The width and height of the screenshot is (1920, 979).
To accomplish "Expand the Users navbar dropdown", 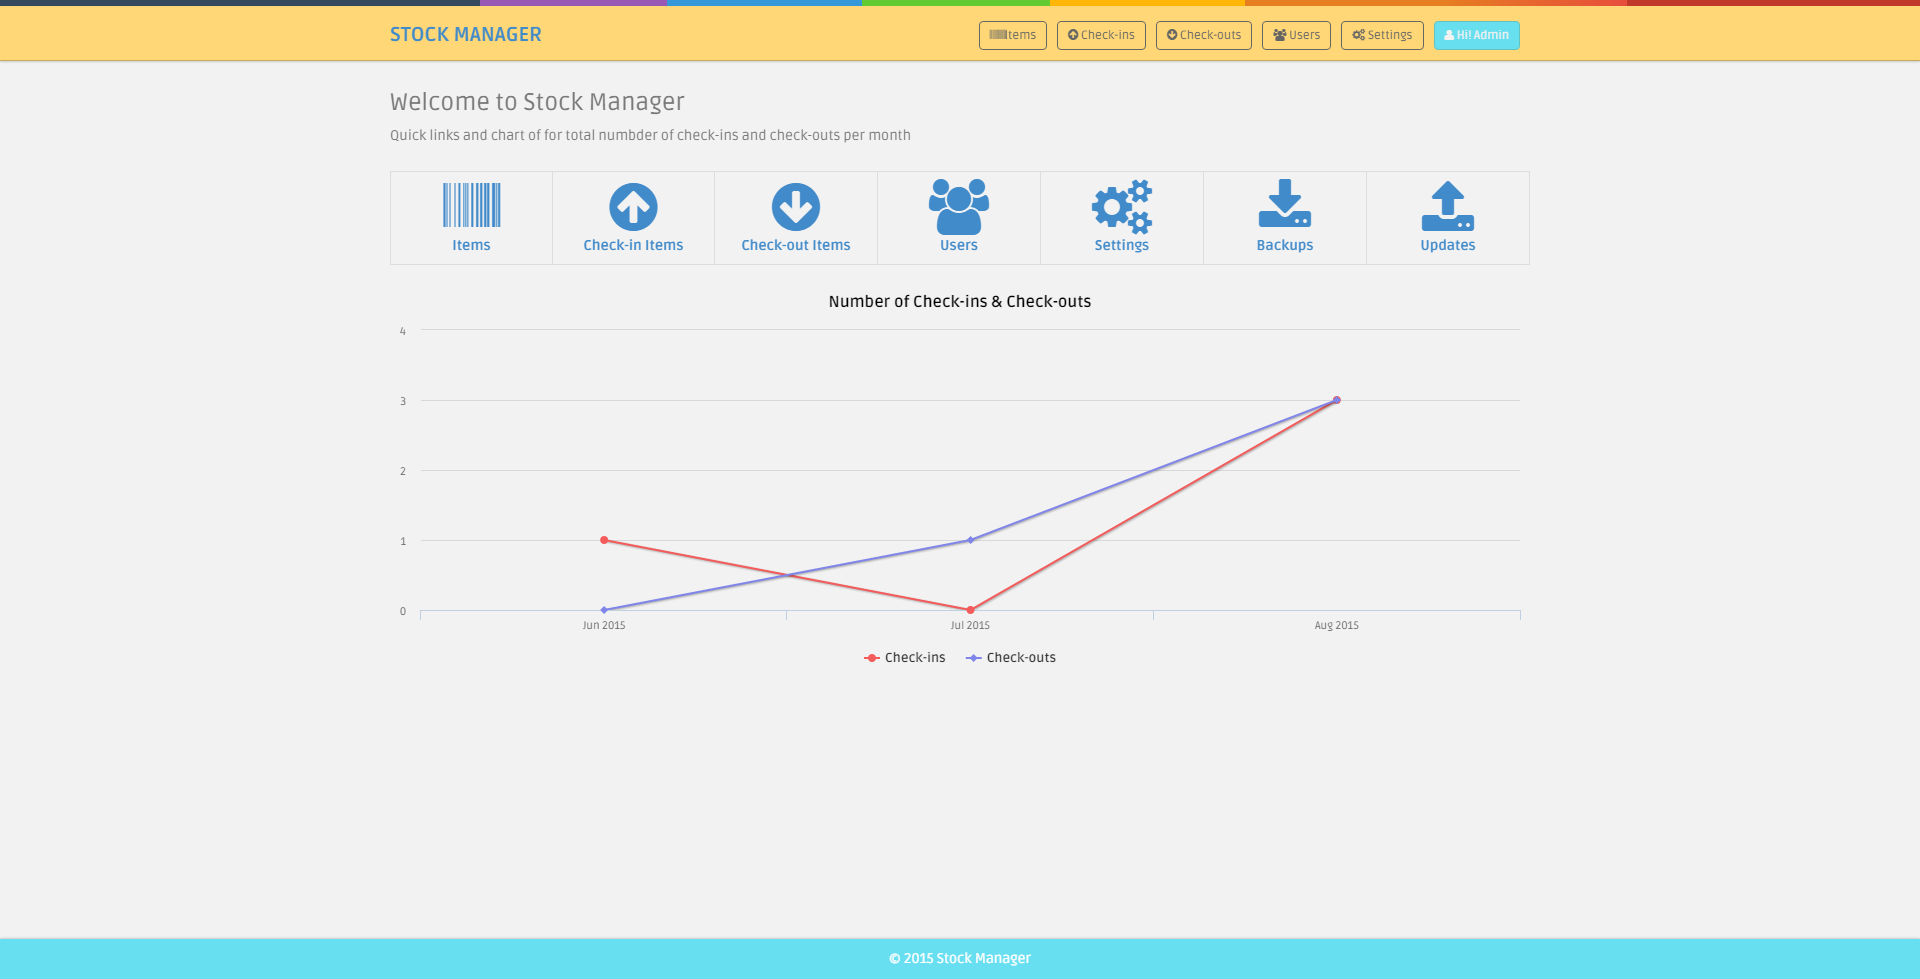I will click(1296, 35).
